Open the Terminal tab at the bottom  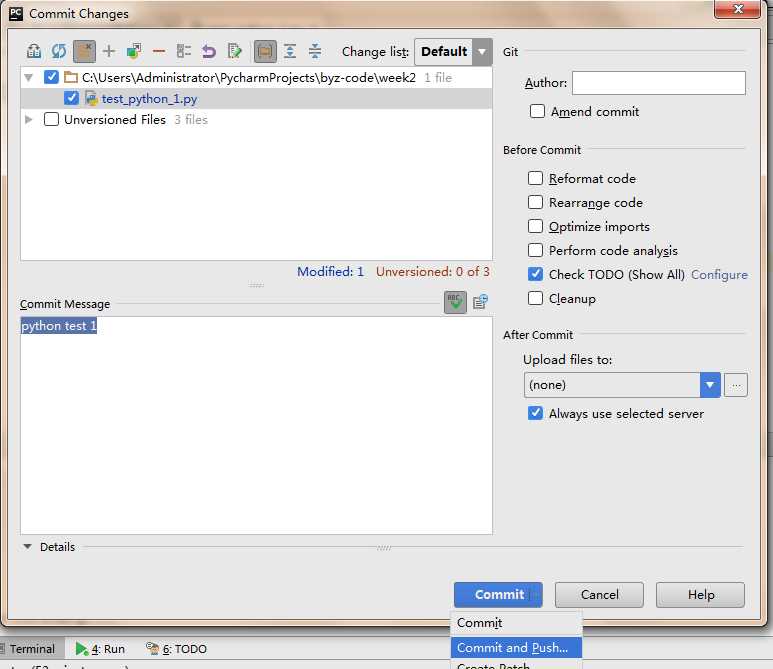tap(31, 649)
